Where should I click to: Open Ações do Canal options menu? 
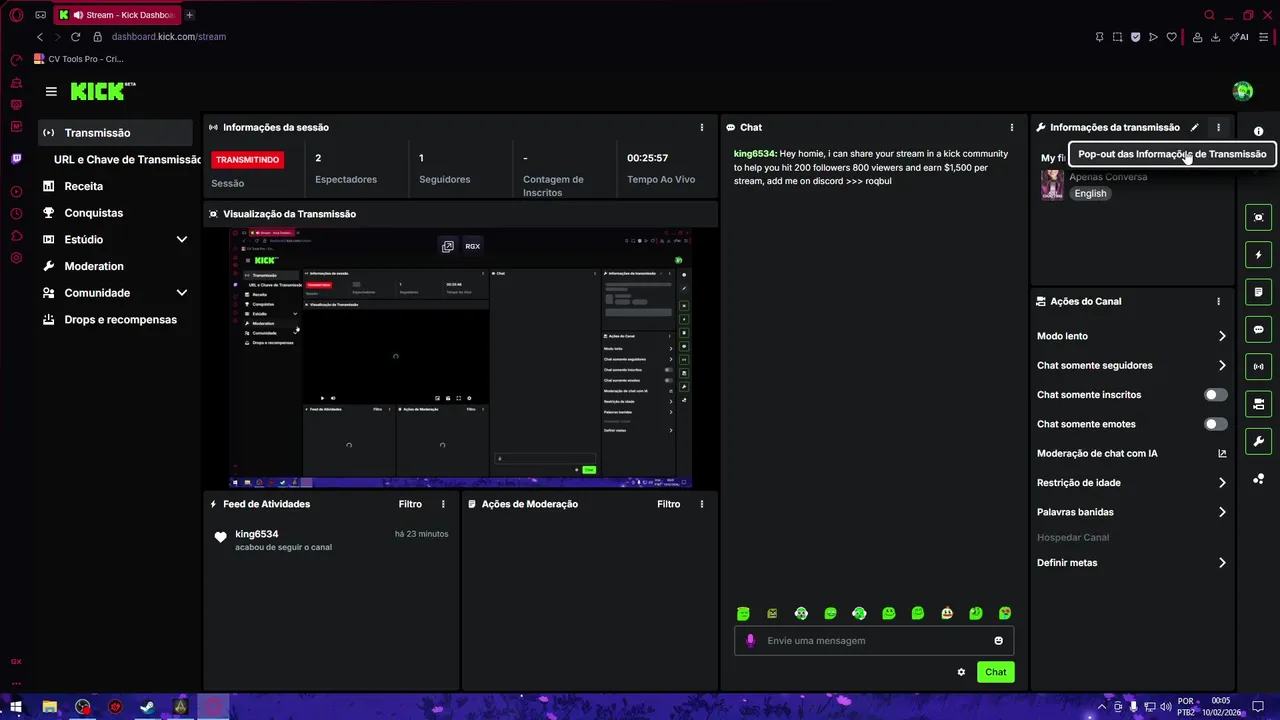click(x=1218, y=301)
